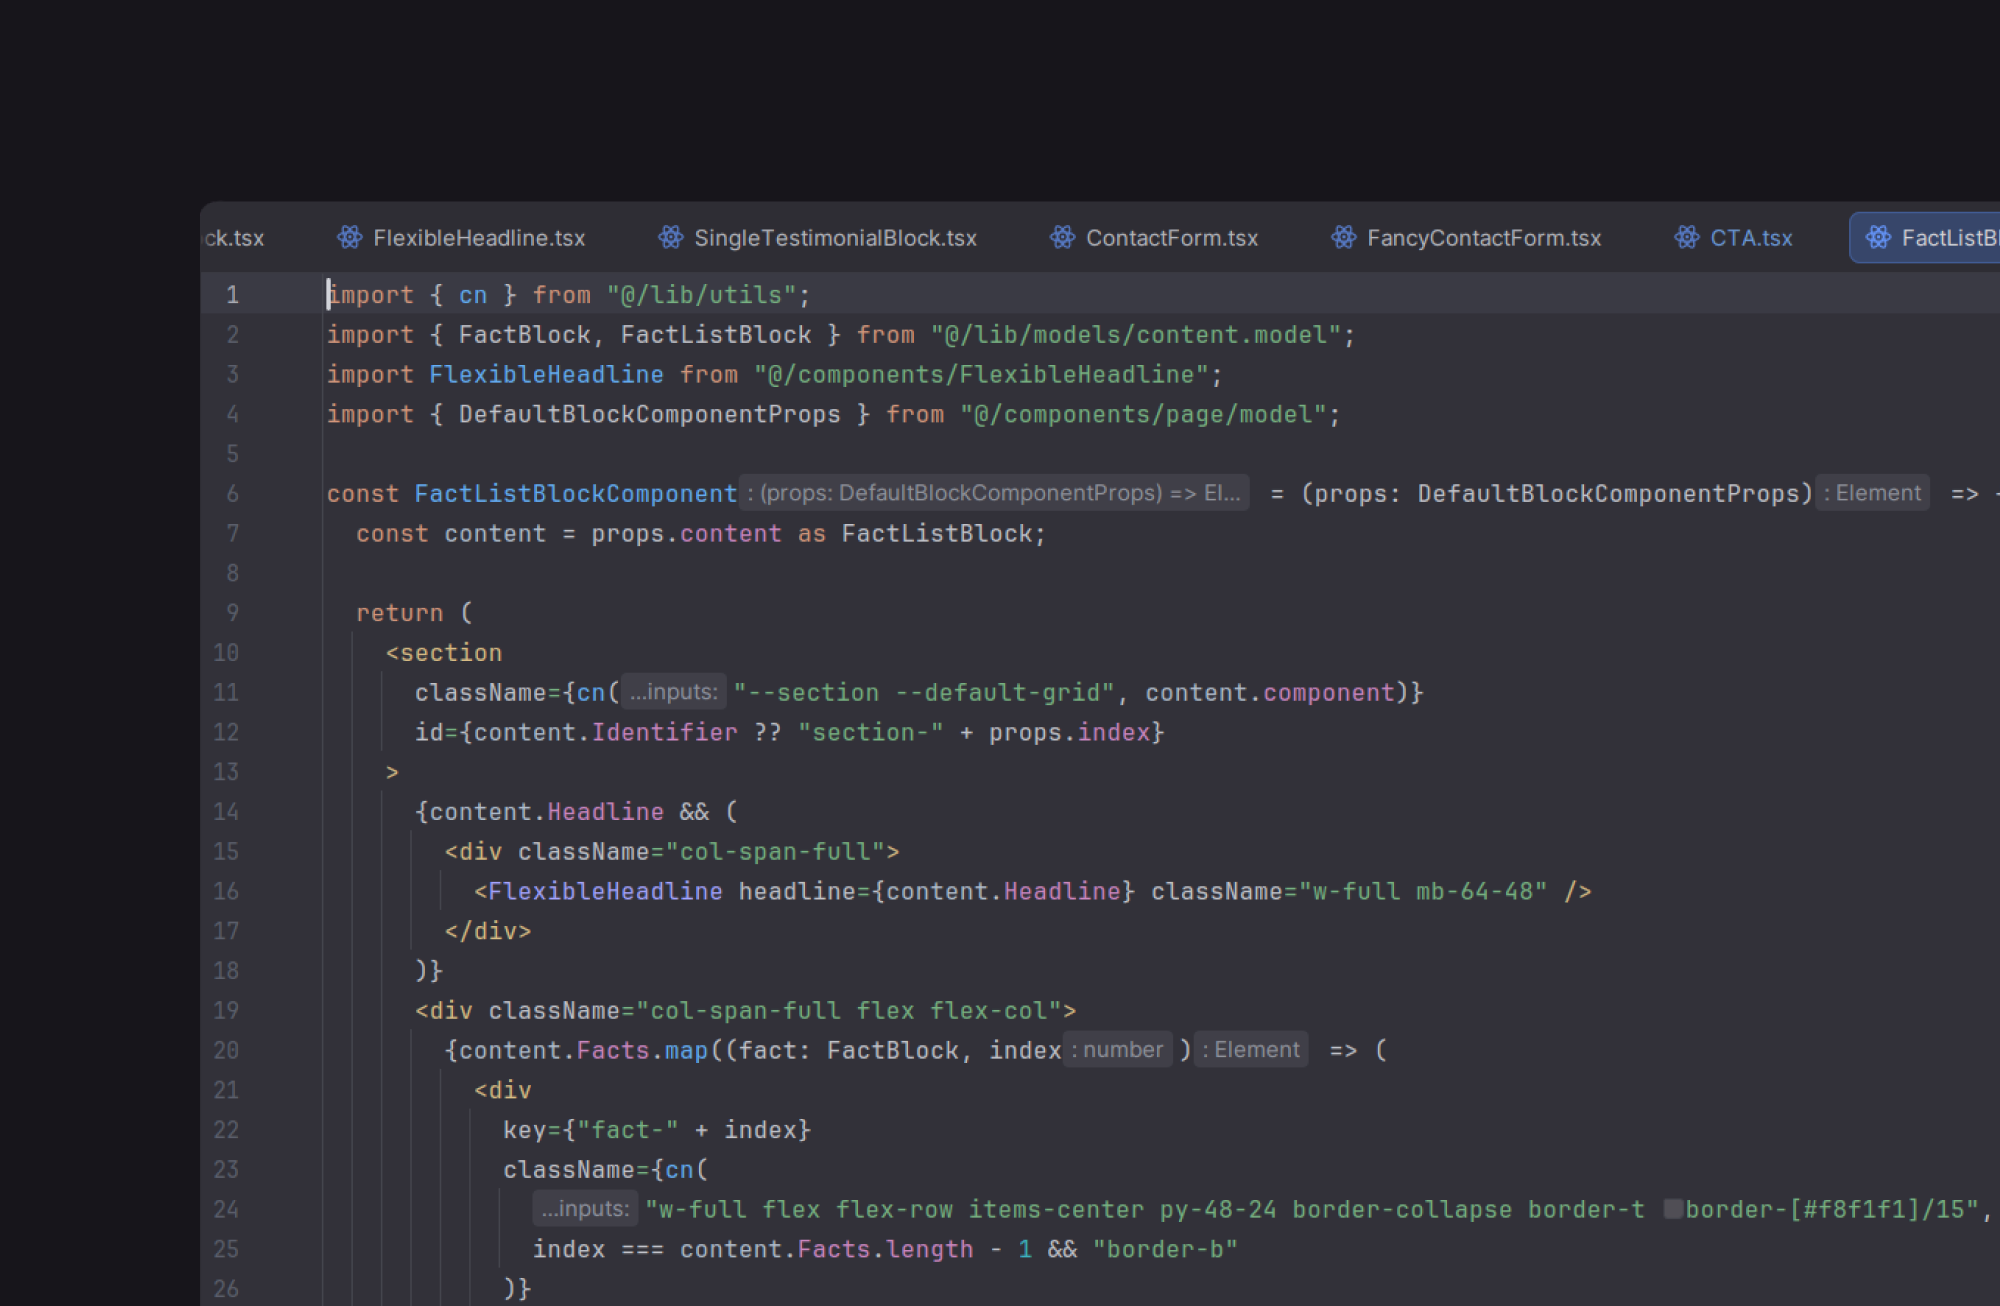Click content.Facts.map on line 20
The width and height of the screenshot is (2000, 1306).
point(583,1050)
